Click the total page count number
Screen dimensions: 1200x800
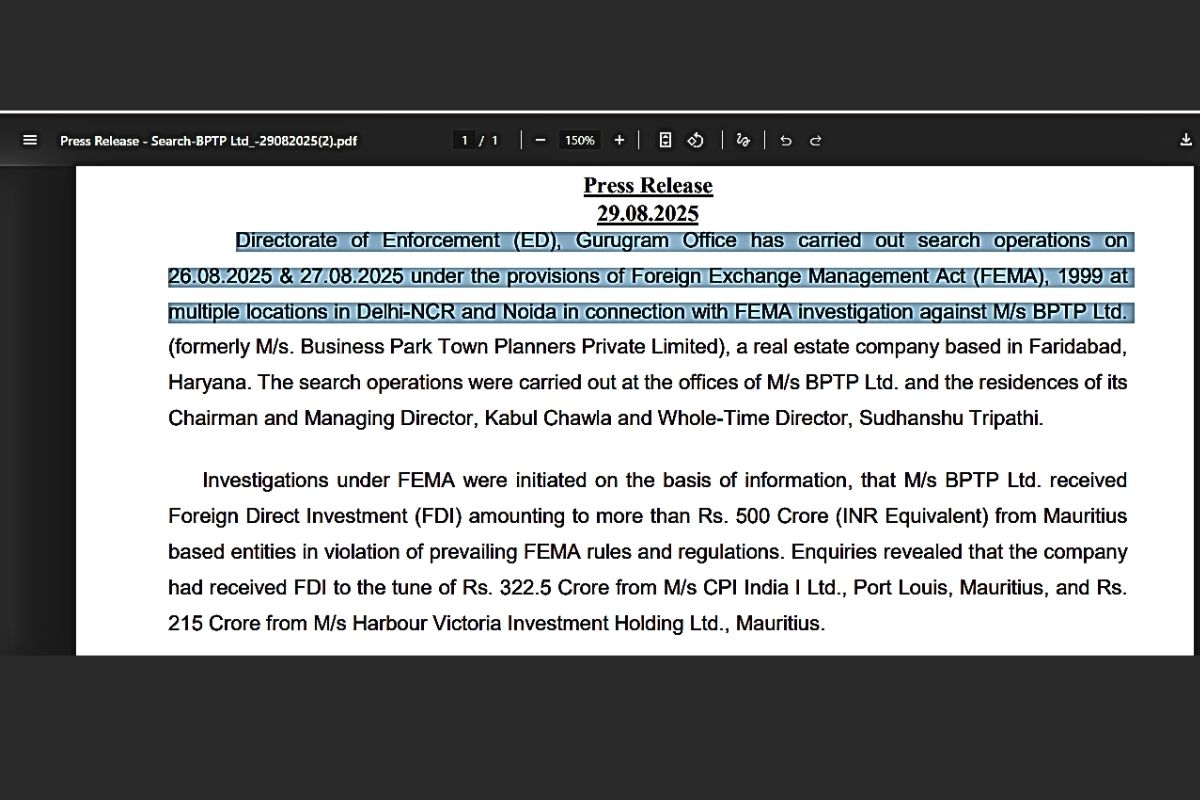(494, 140)
